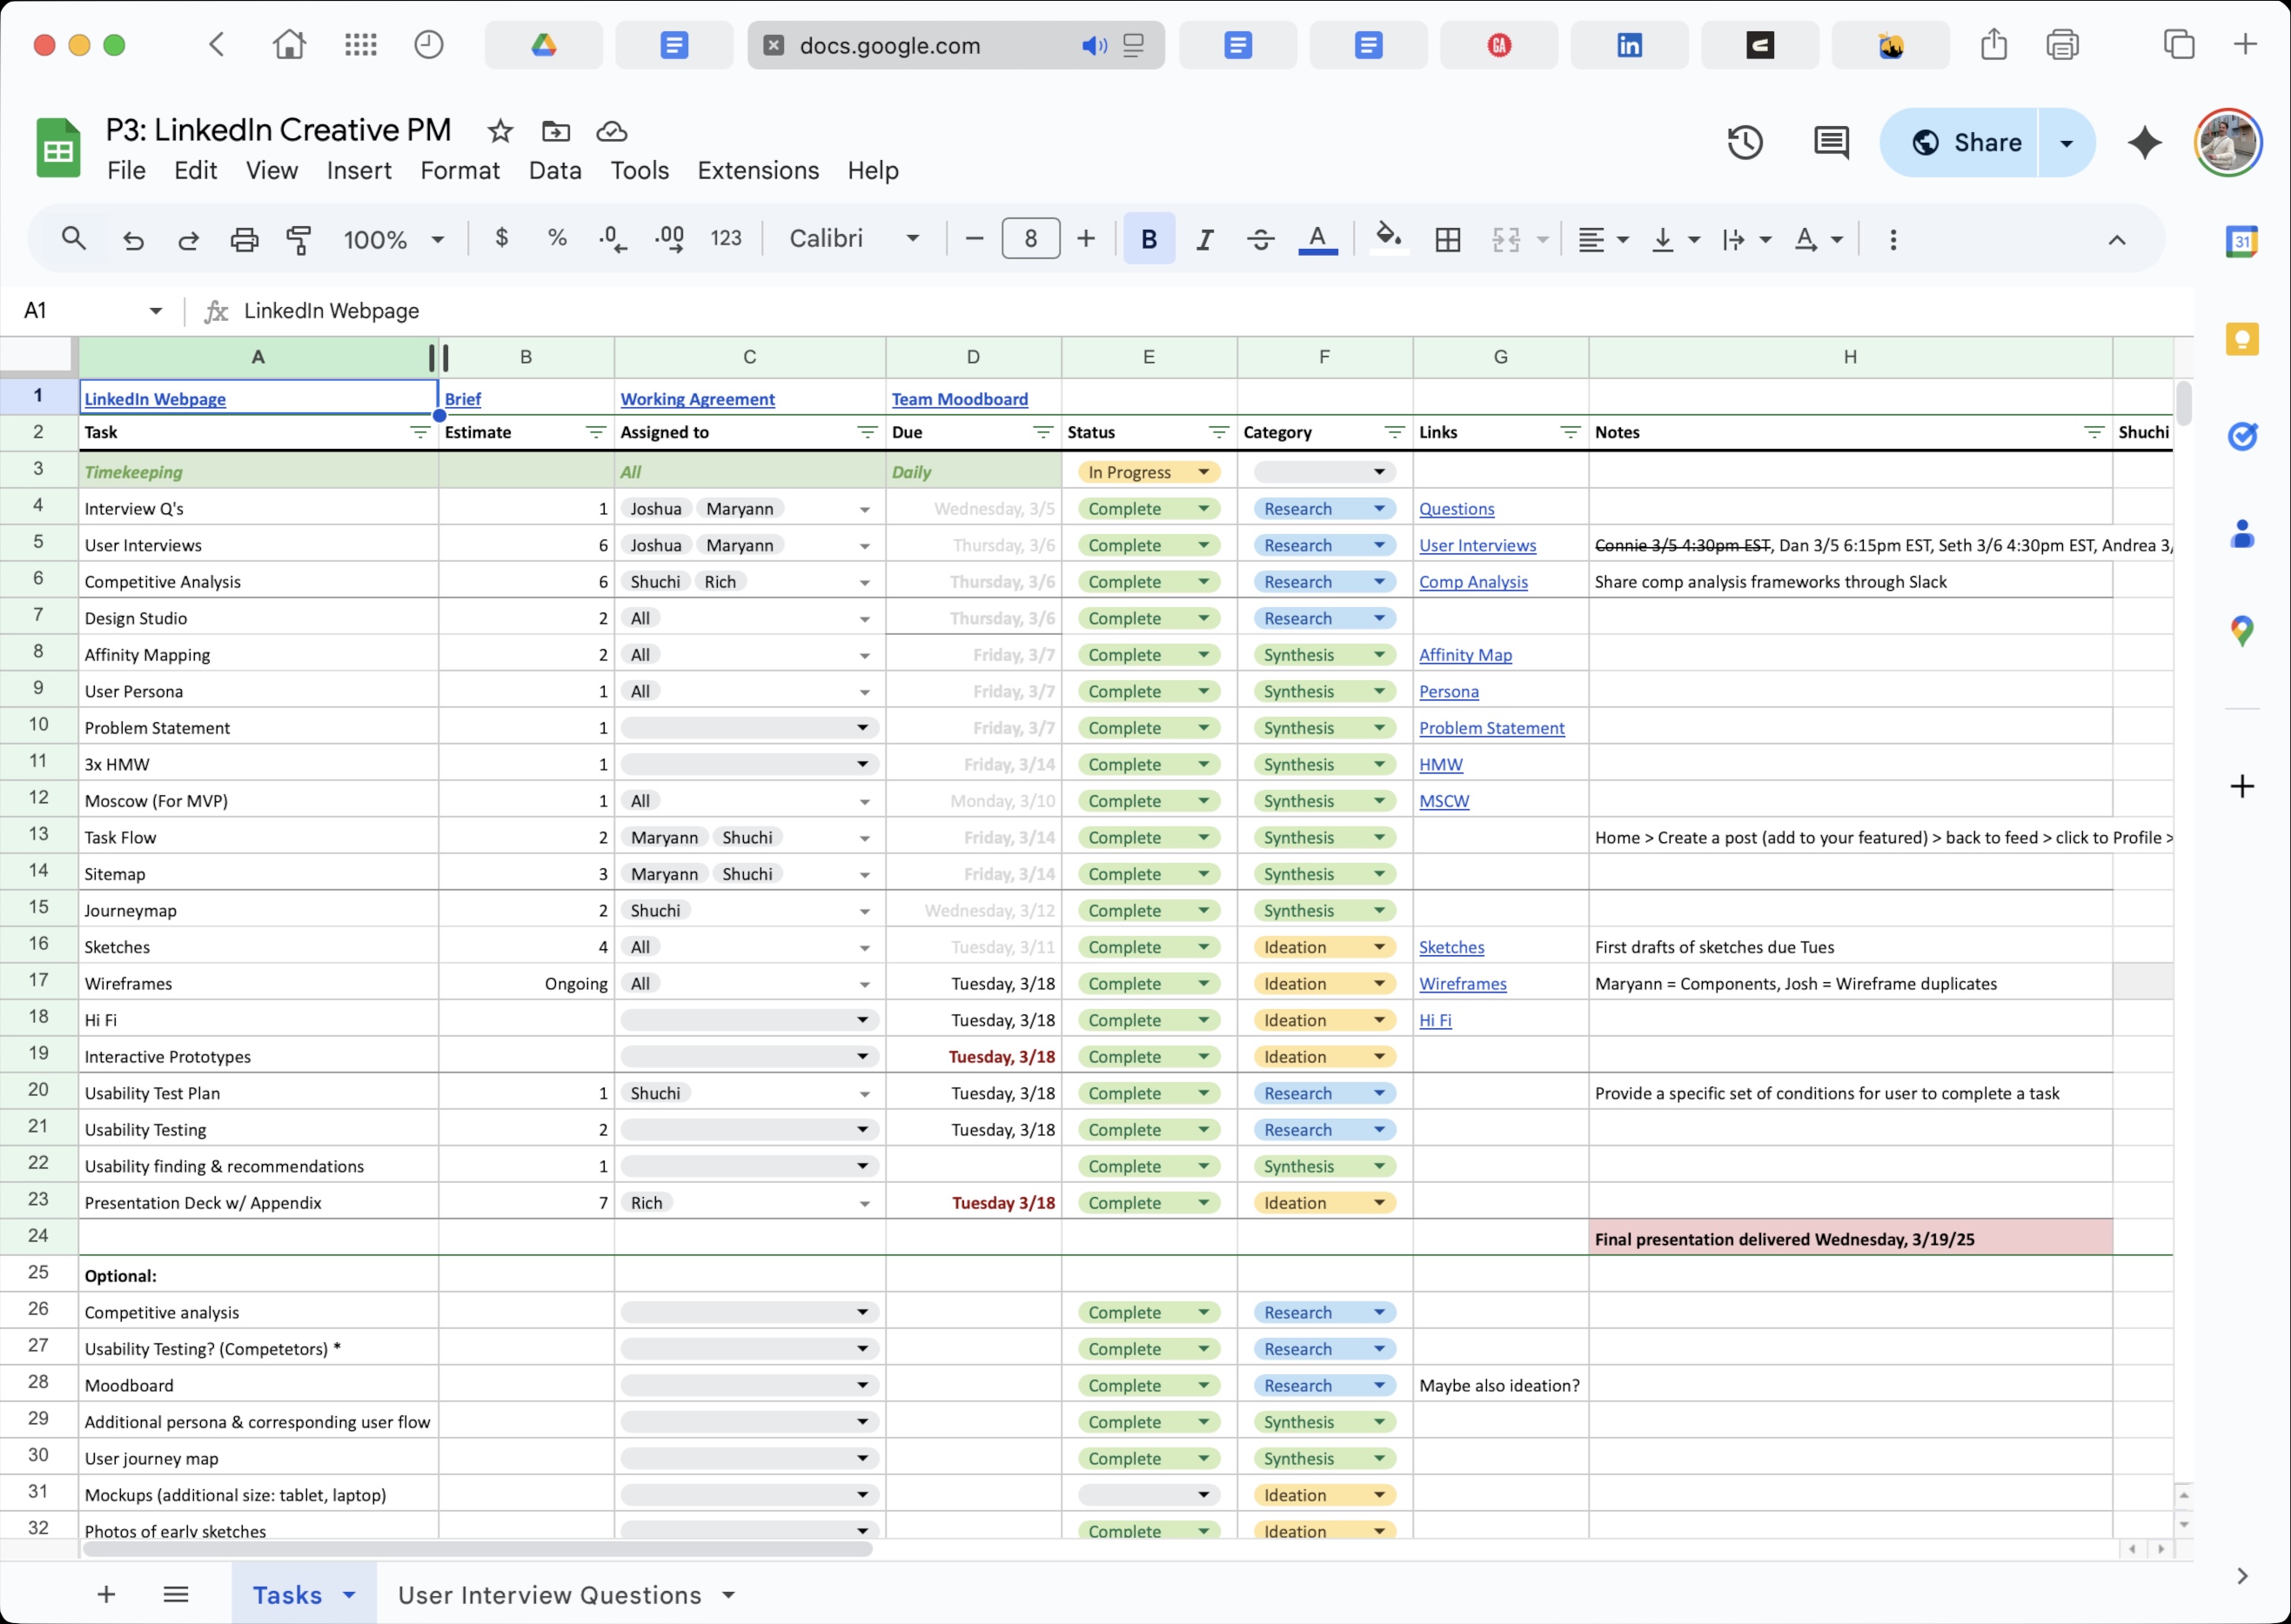The height and width of the screenshot is (1624, 2291).
Task: Format as percent
Action: point(557,238)
